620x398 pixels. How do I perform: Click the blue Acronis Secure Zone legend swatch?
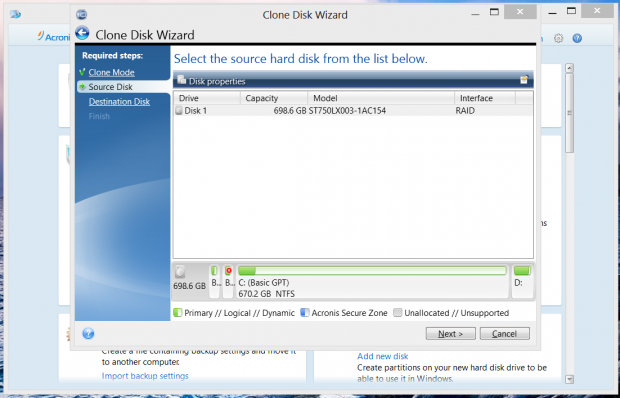[304, 313]
